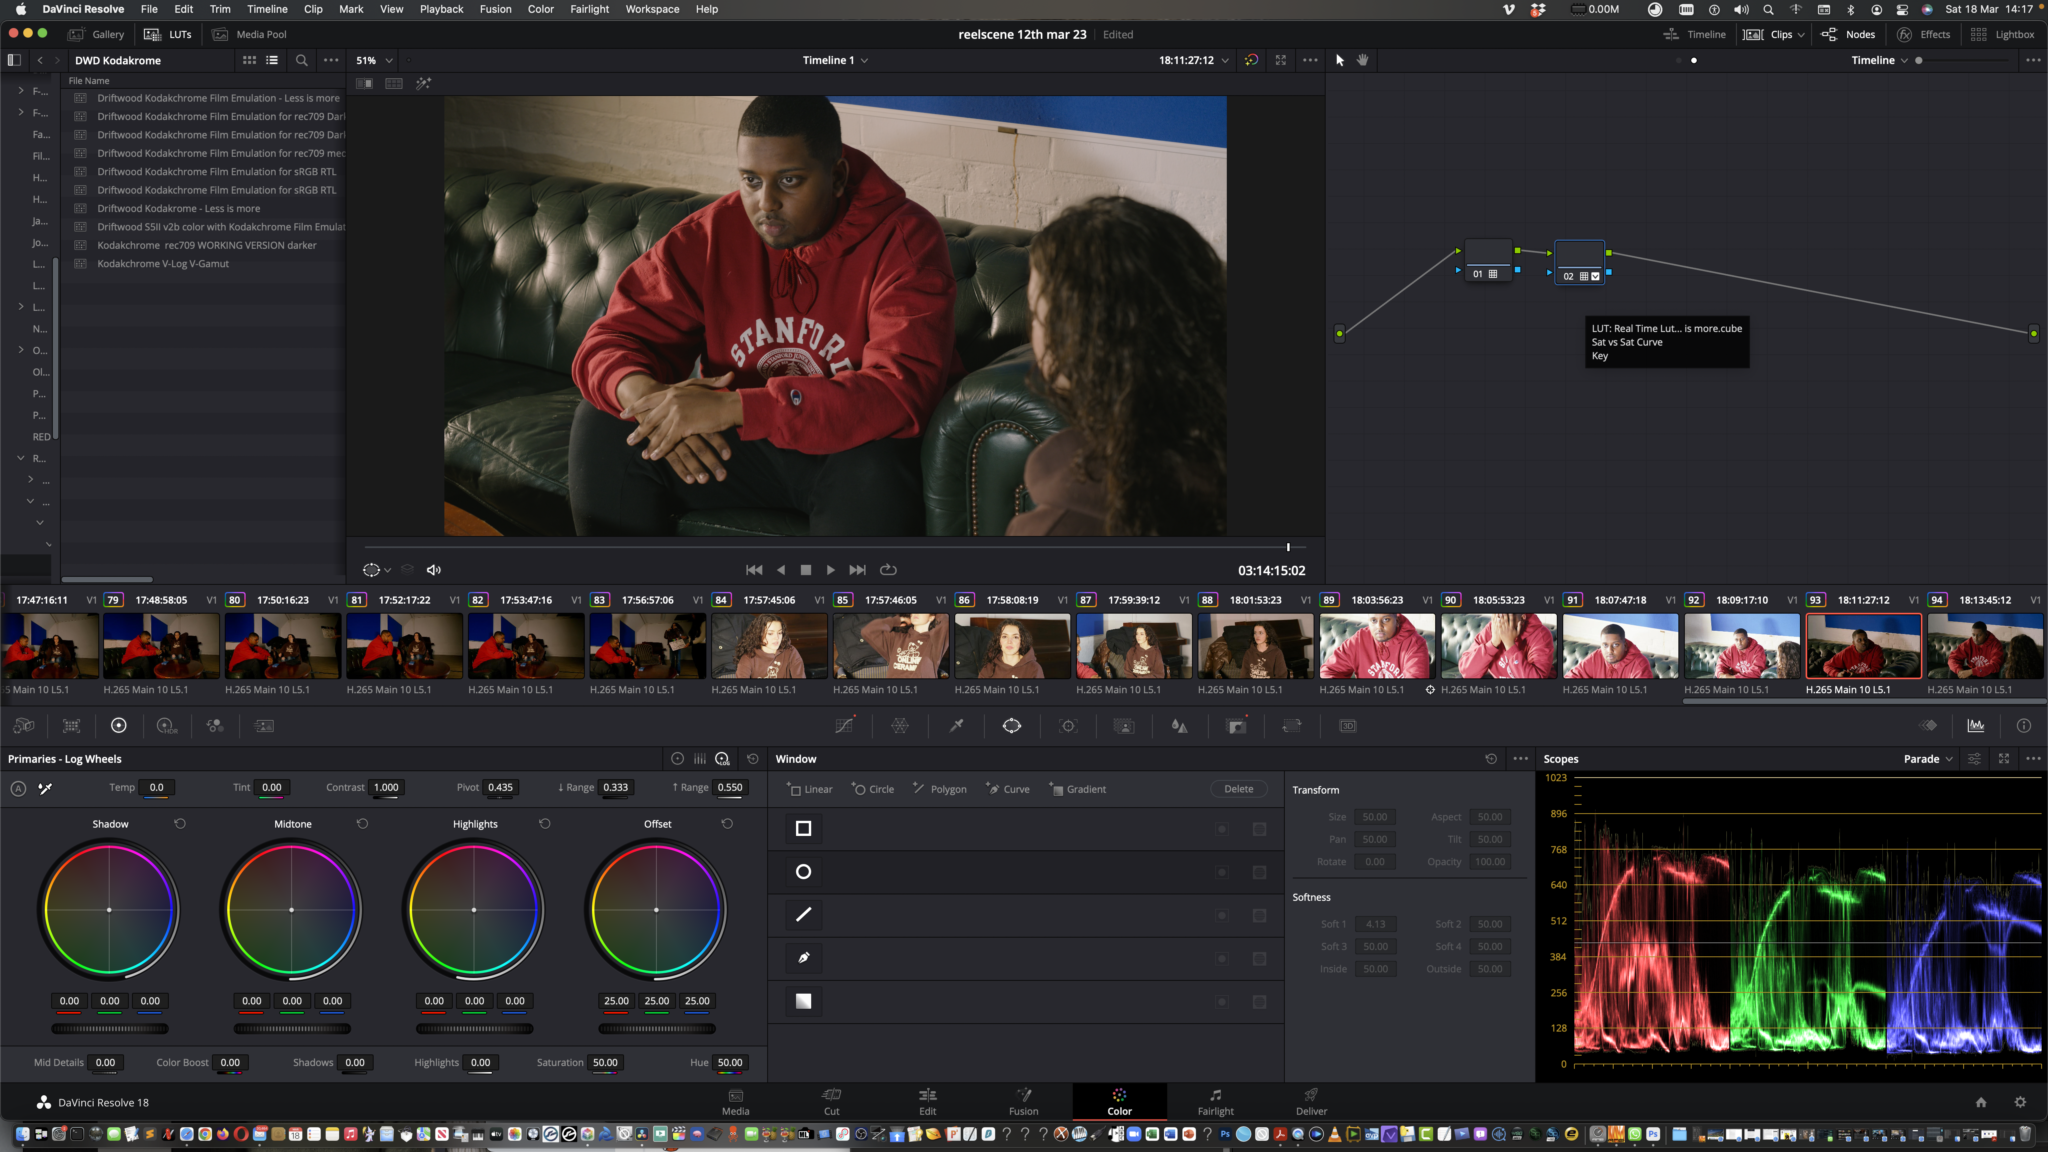Open the Color Warper palette

coord(900,726)
